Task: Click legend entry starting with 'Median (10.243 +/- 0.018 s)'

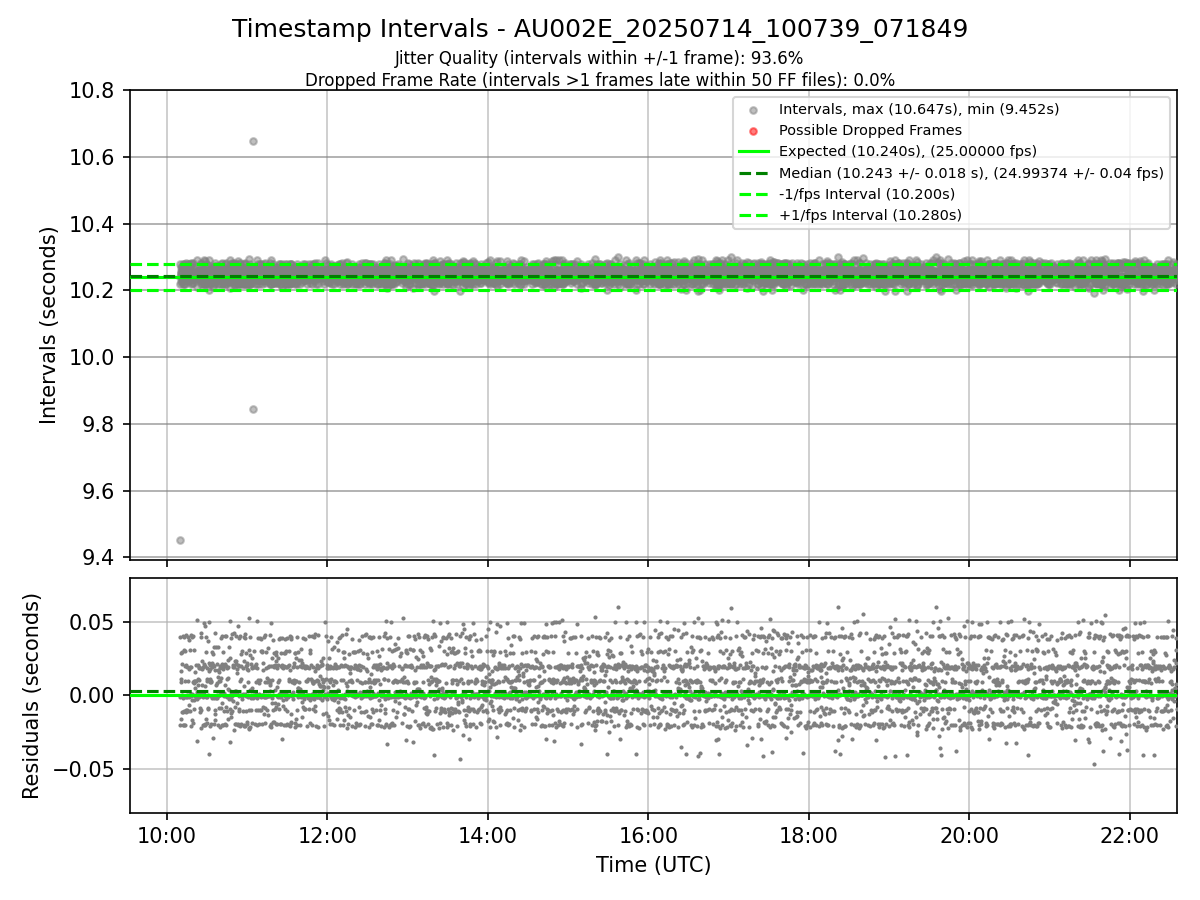Action: [971, 172]
